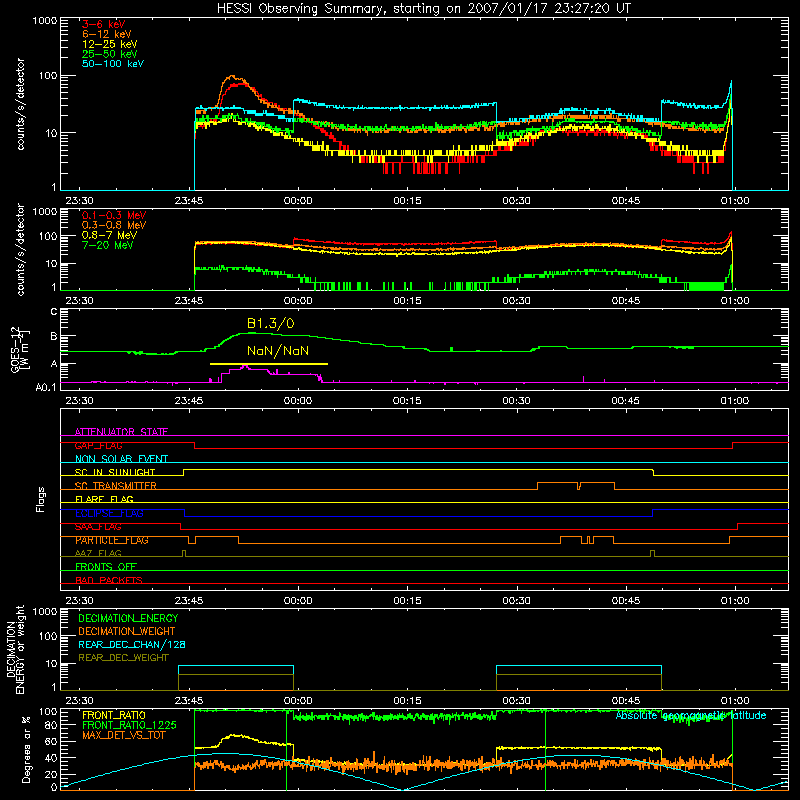This screenshot has width=800, height=800.
Task: Click the MAX_DET_VS_TOT legend entry
Action: pyautogui.click(x=123, y=735)
